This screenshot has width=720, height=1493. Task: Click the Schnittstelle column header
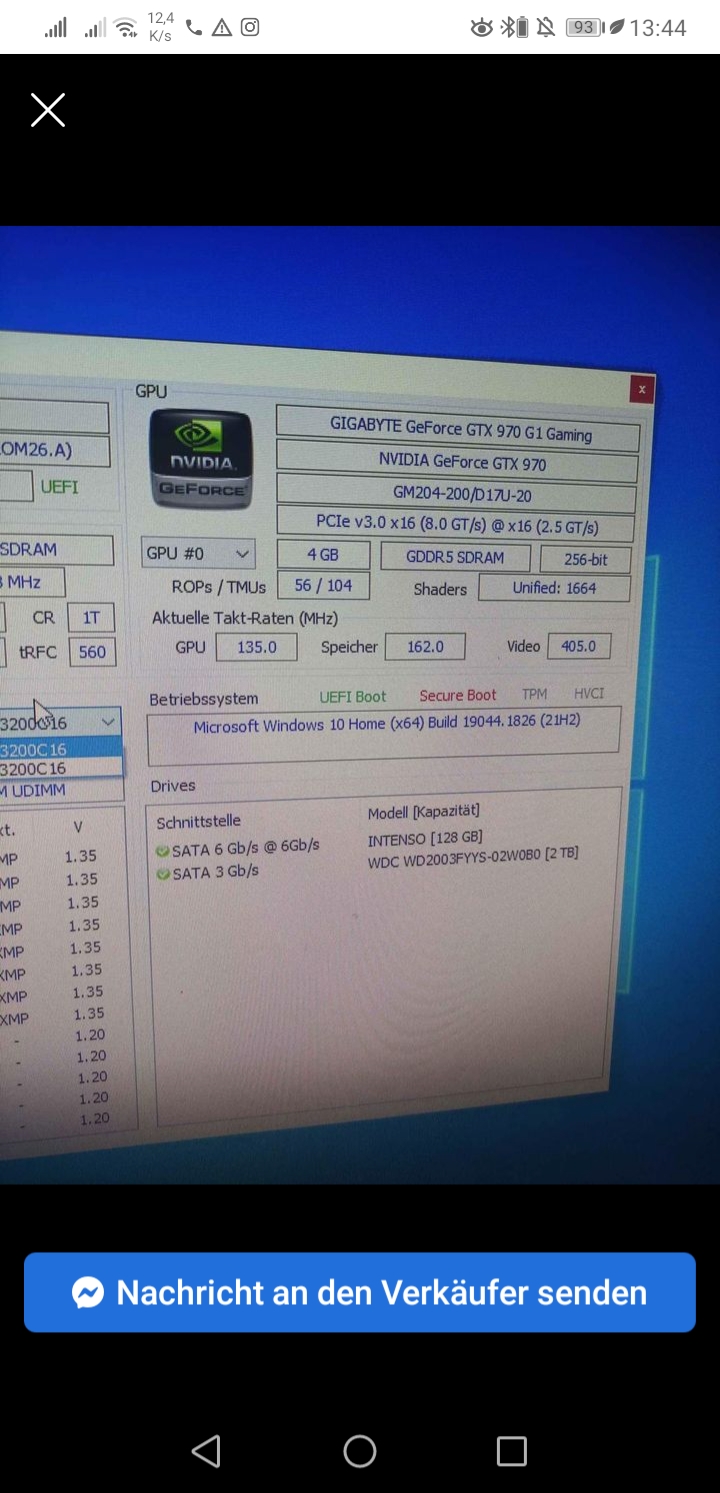199,821
